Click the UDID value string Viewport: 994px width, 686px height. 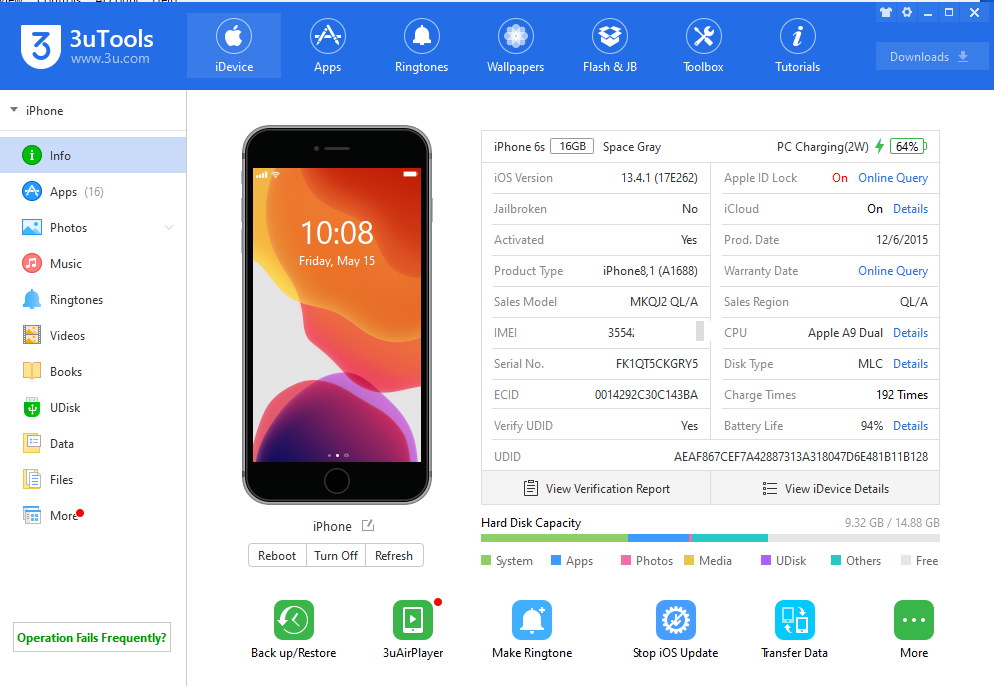(x=801, y=457)
